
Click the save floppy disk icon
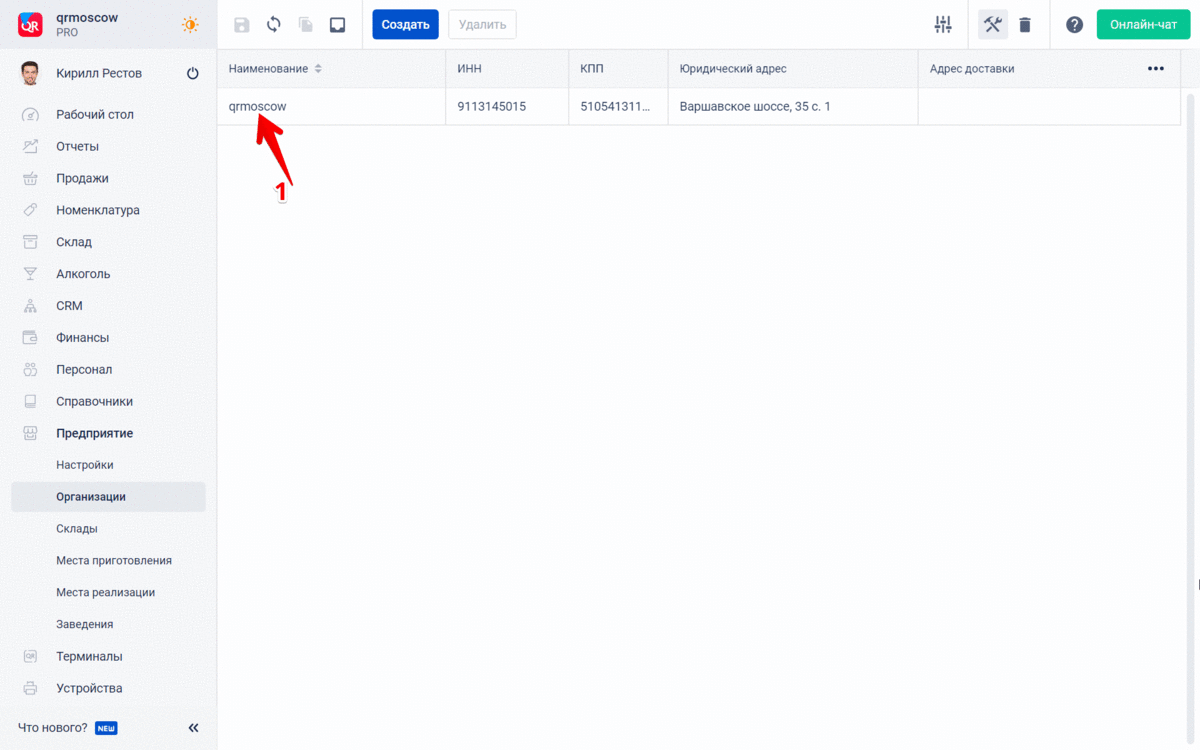[241, 25]
